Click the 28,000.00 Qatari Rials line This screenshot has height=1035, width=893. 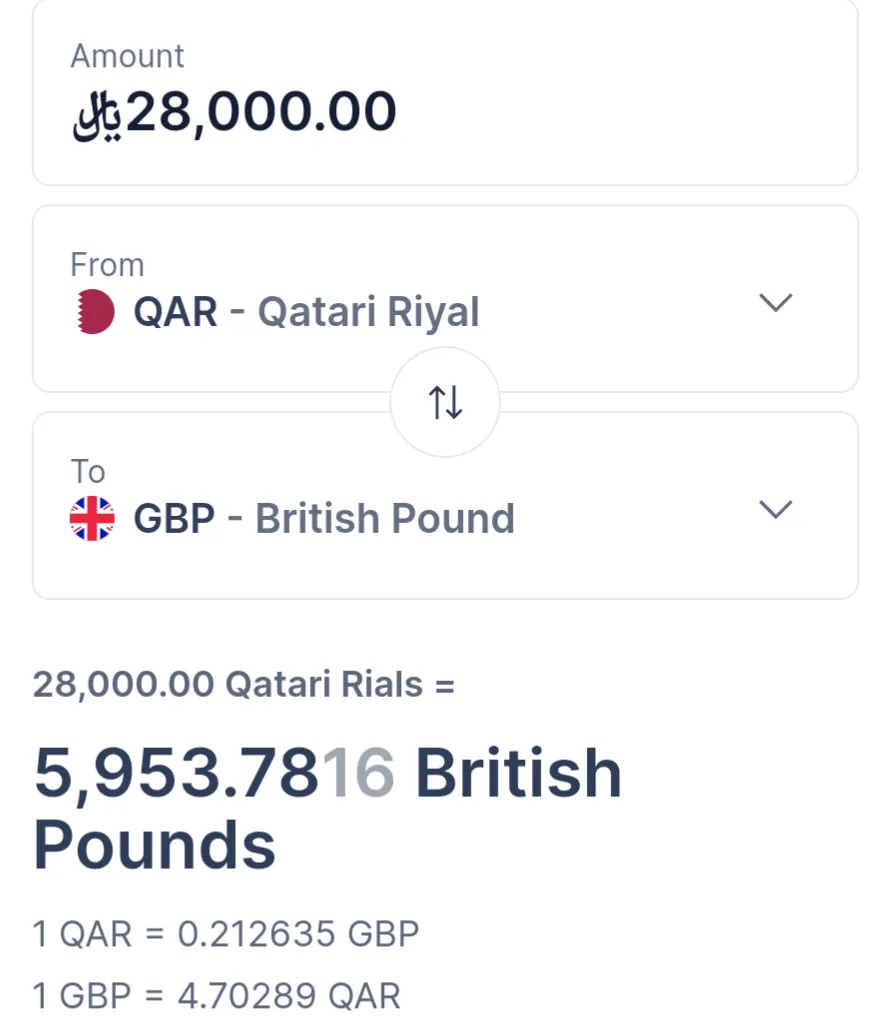[244, 684]
